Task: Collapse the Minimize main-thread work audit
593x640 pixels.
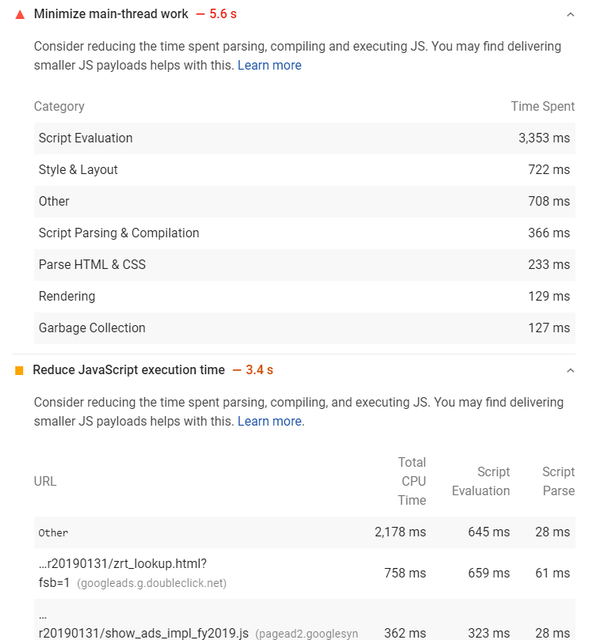Action: pyautogui.click(x=570, y=15)
